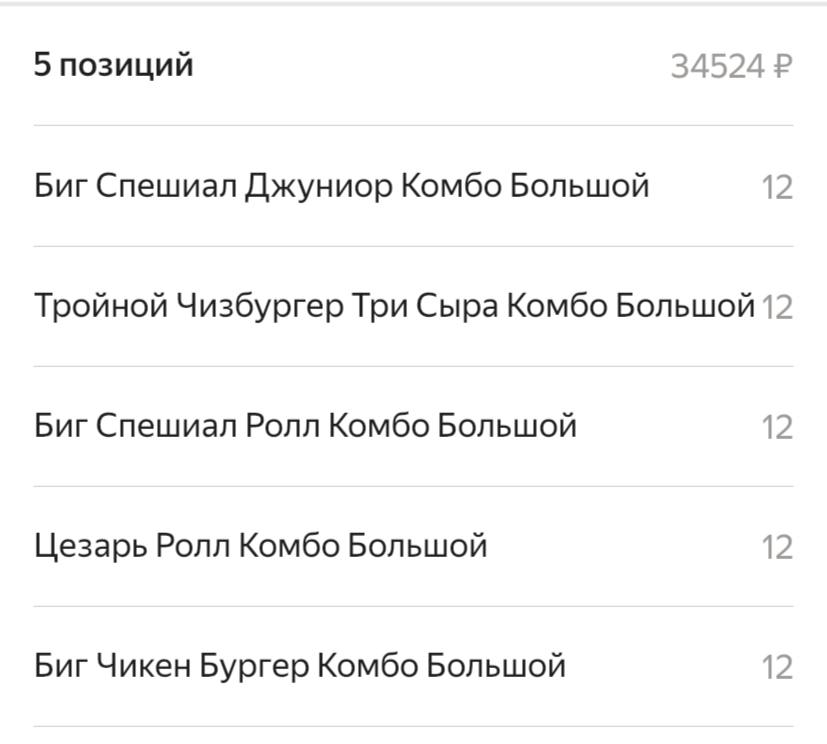The height and width of the screenshot is (744, 827).
Task: Click quantity 12 for Биг Спешиал Джуниор
Action: tap(777, 187)
